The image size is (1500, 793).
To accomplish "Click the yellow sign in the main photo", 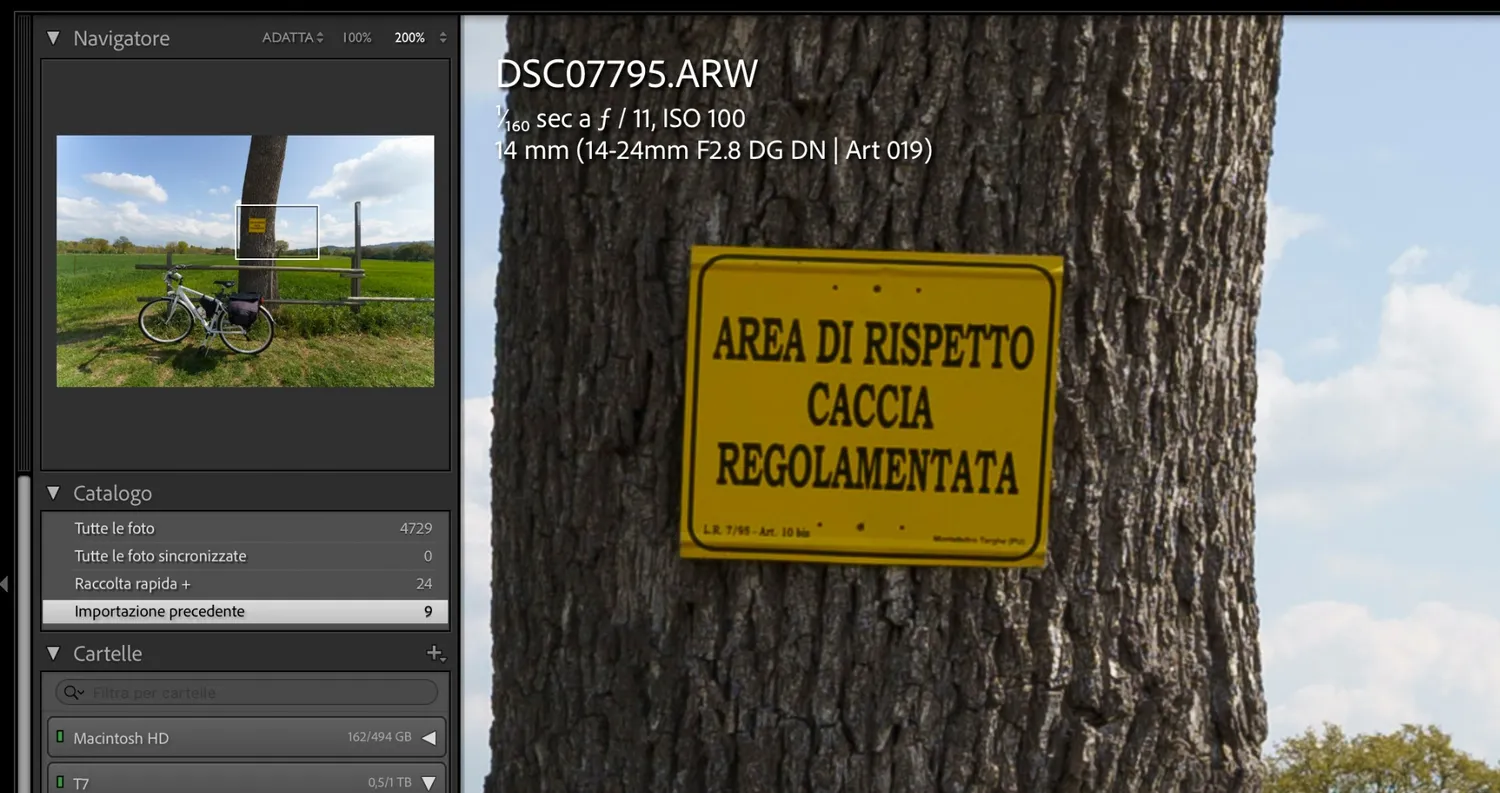I will pyautogui.click(x=870, y=405).
